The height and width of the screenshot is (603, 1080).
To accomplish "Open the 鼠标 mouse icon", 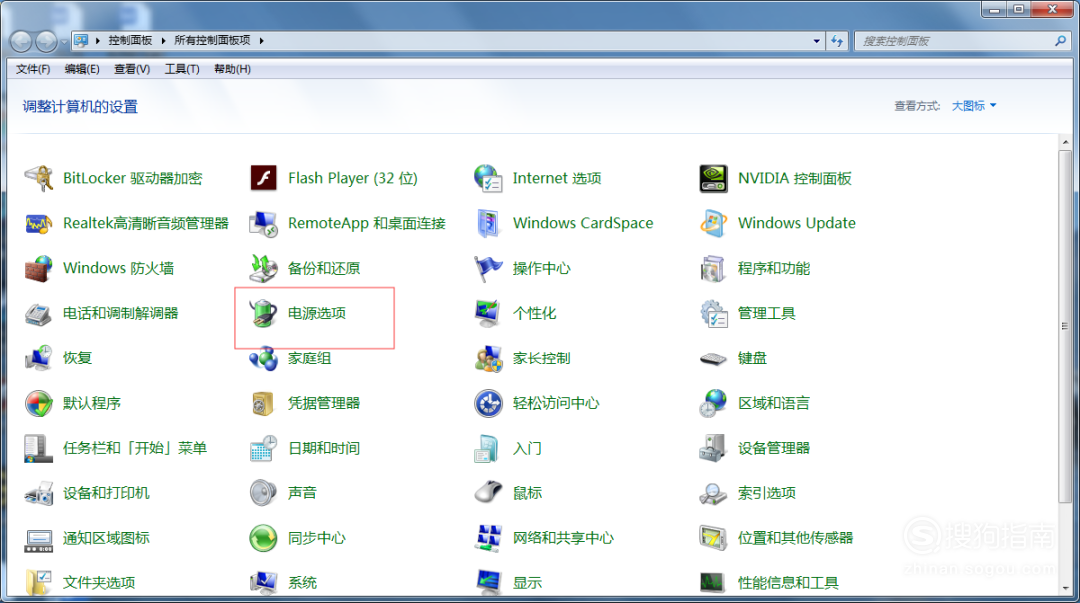I will click(488, 493).
